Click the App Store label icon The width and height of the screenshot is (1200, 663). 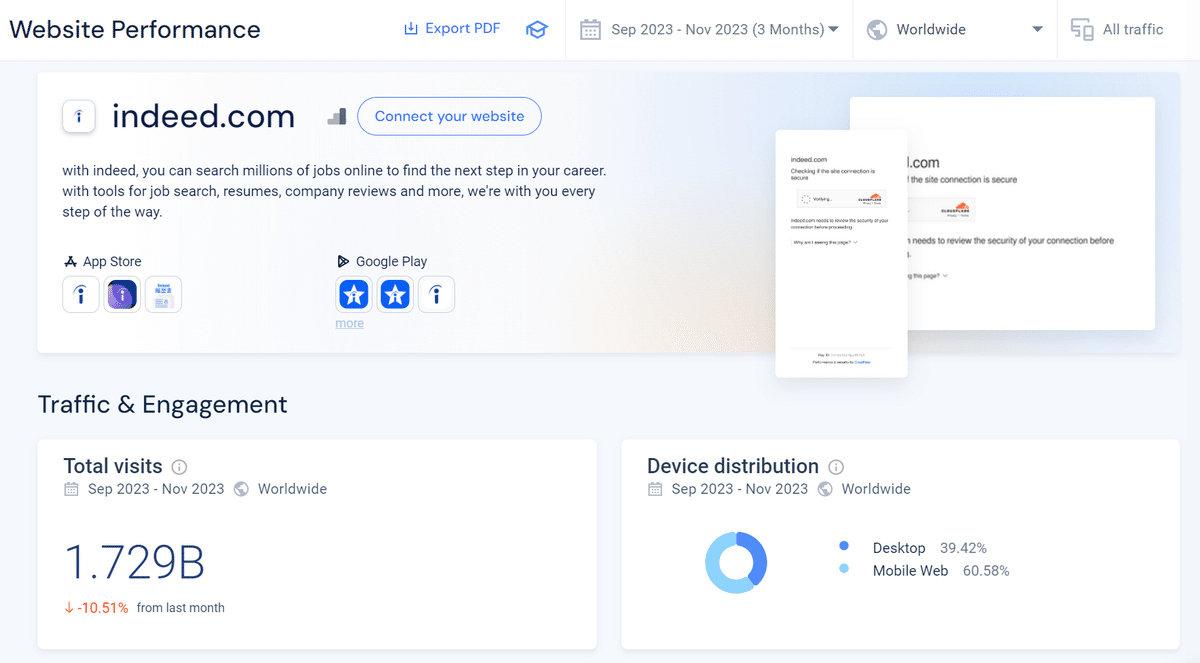click(x=71, y=262)
